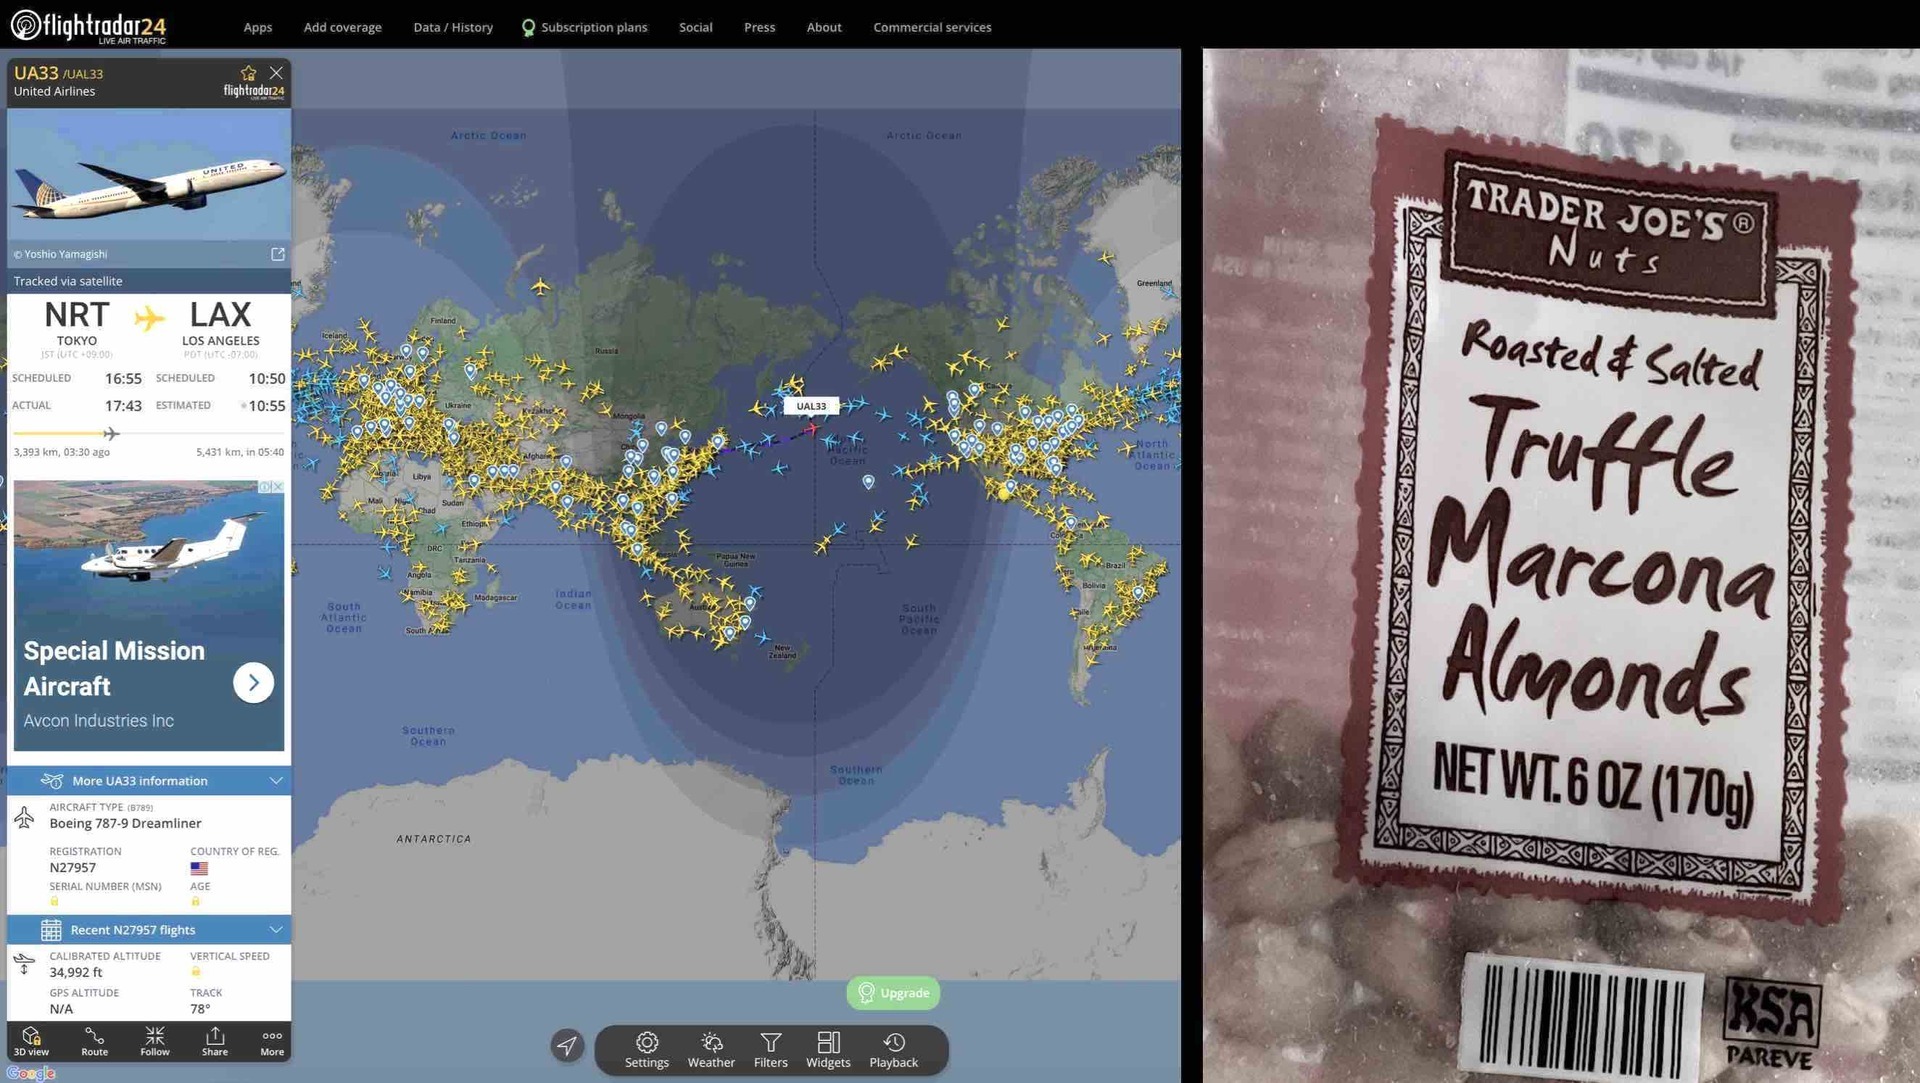Favorite flight UA33 with star icon
The image size is (1920, 1083).
(248, 73)
